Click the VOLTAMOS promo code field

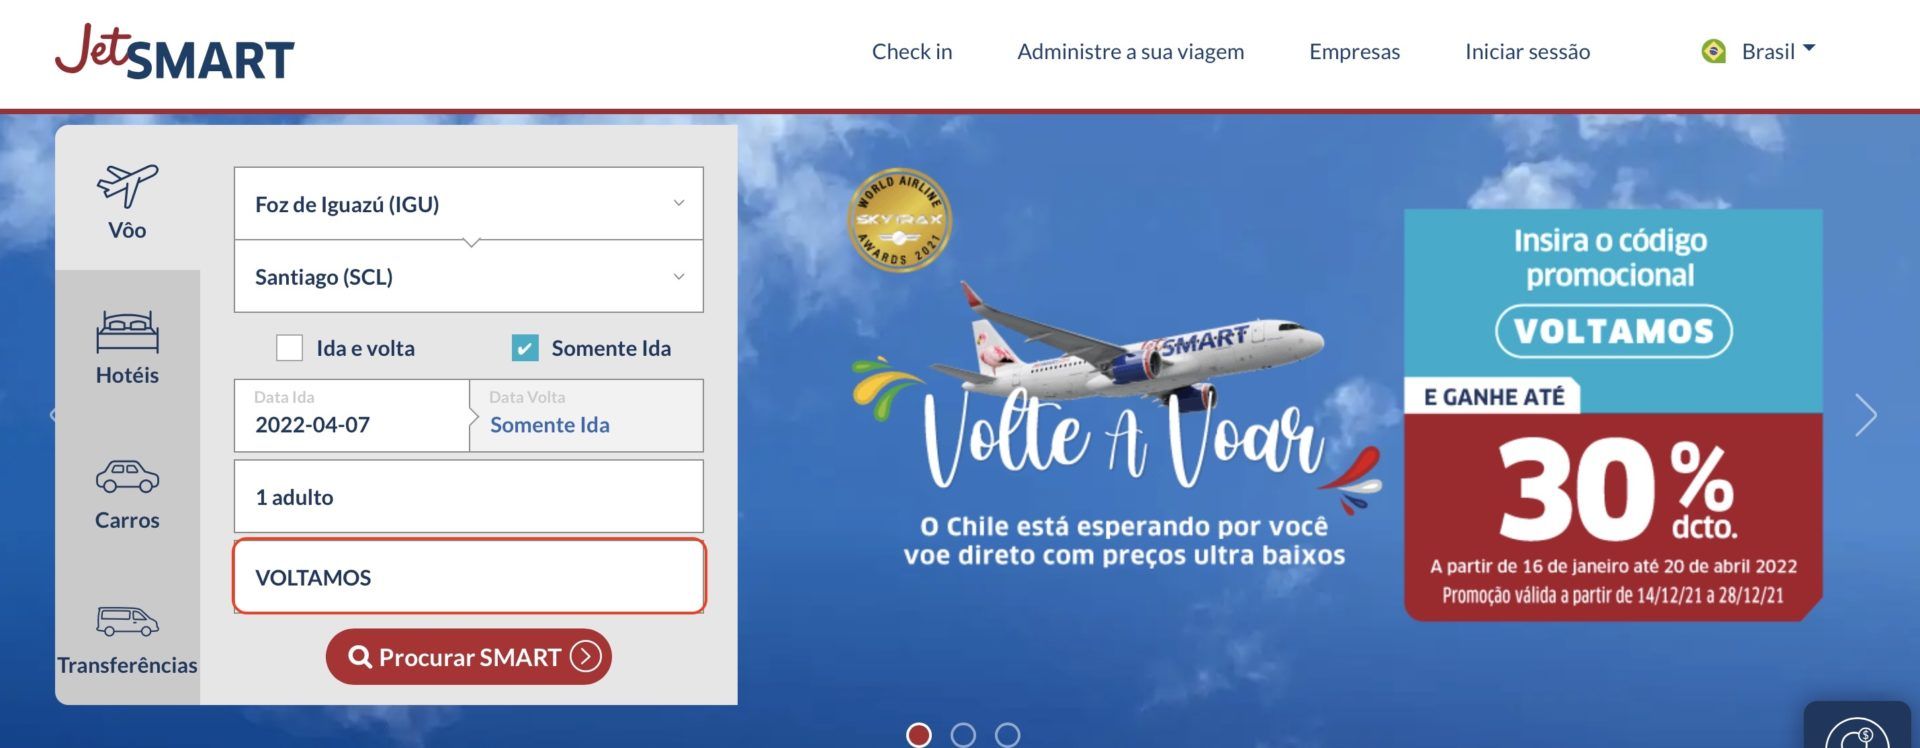(468, 577)
